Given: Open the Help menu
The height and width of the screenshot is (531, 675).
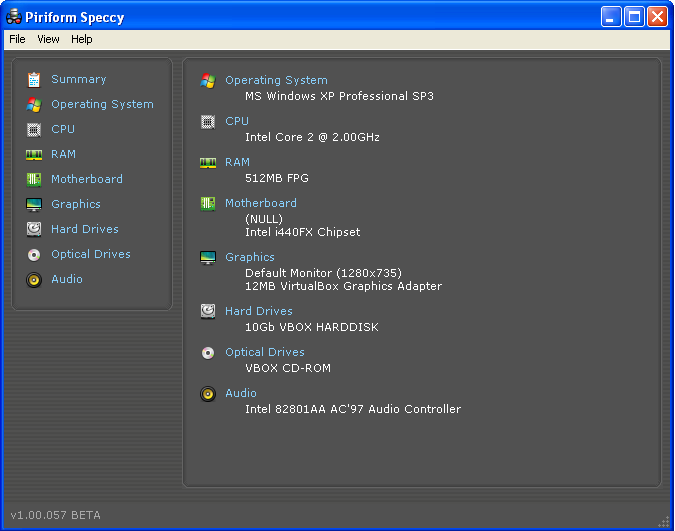Looking at the screenshot, I should tap(82, 40).
